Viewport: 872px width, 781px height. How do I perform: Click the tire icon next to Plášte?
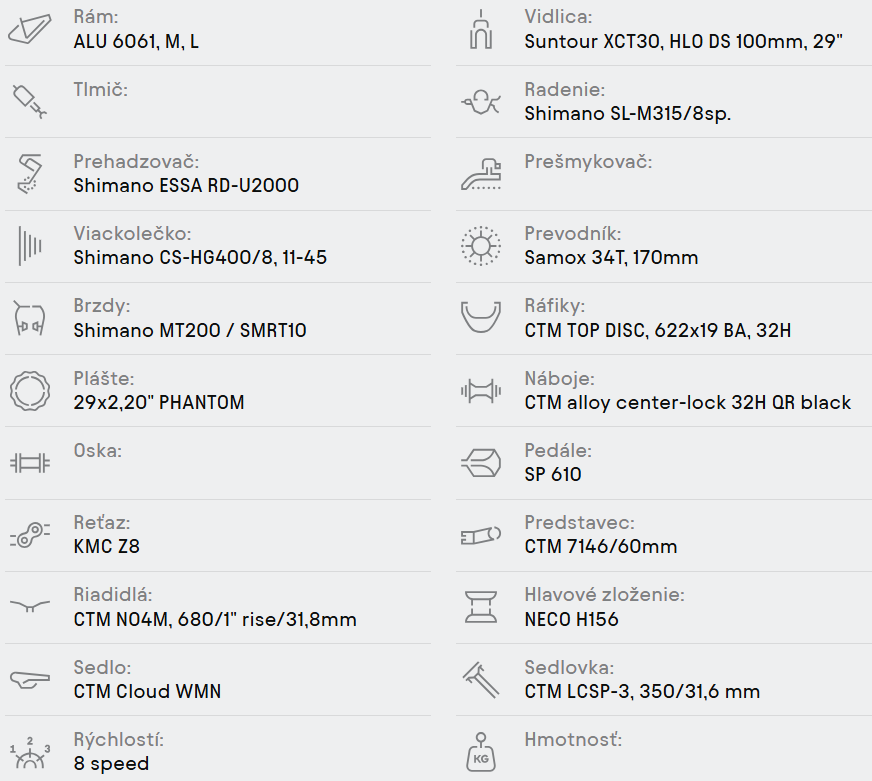[x=29, y=390]
